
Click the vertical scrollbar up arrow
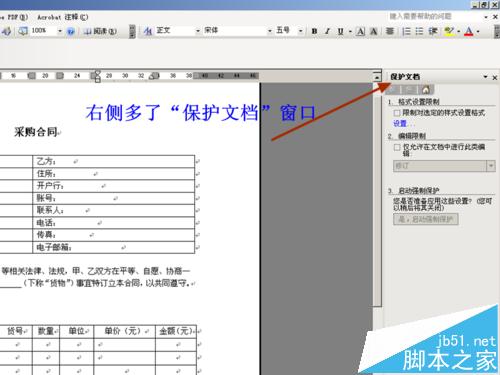377,77
